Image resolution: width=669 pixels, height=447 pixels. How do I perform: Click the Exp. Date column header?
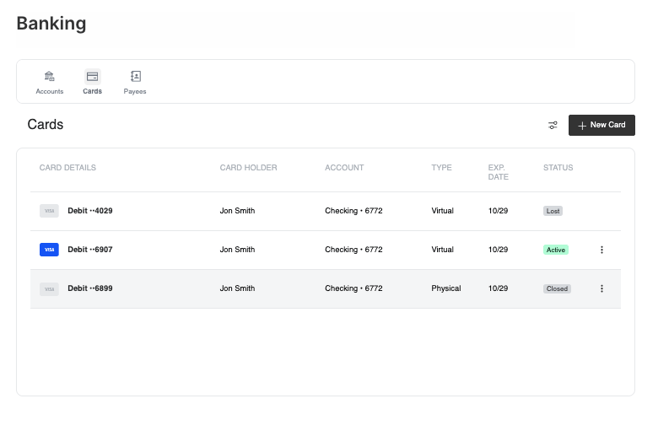tap(498, 172)
